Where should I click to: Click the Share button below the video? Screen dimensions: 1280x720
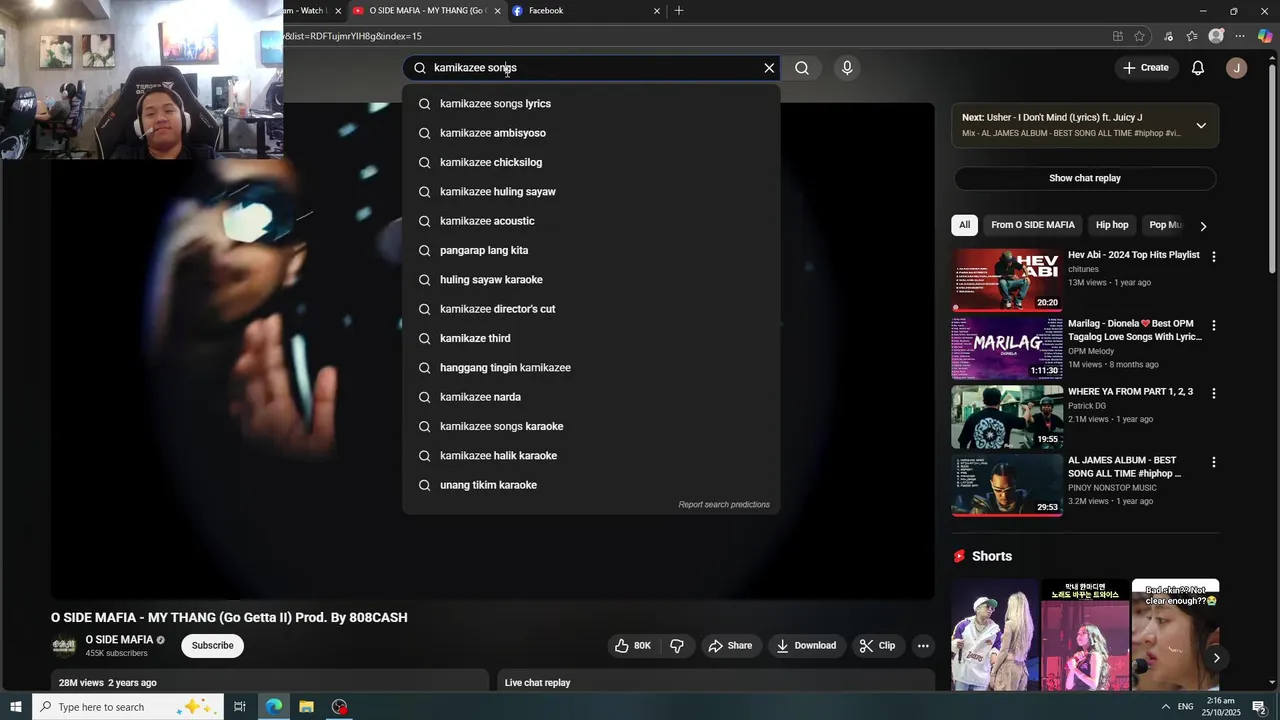click(x=730, y=646)
